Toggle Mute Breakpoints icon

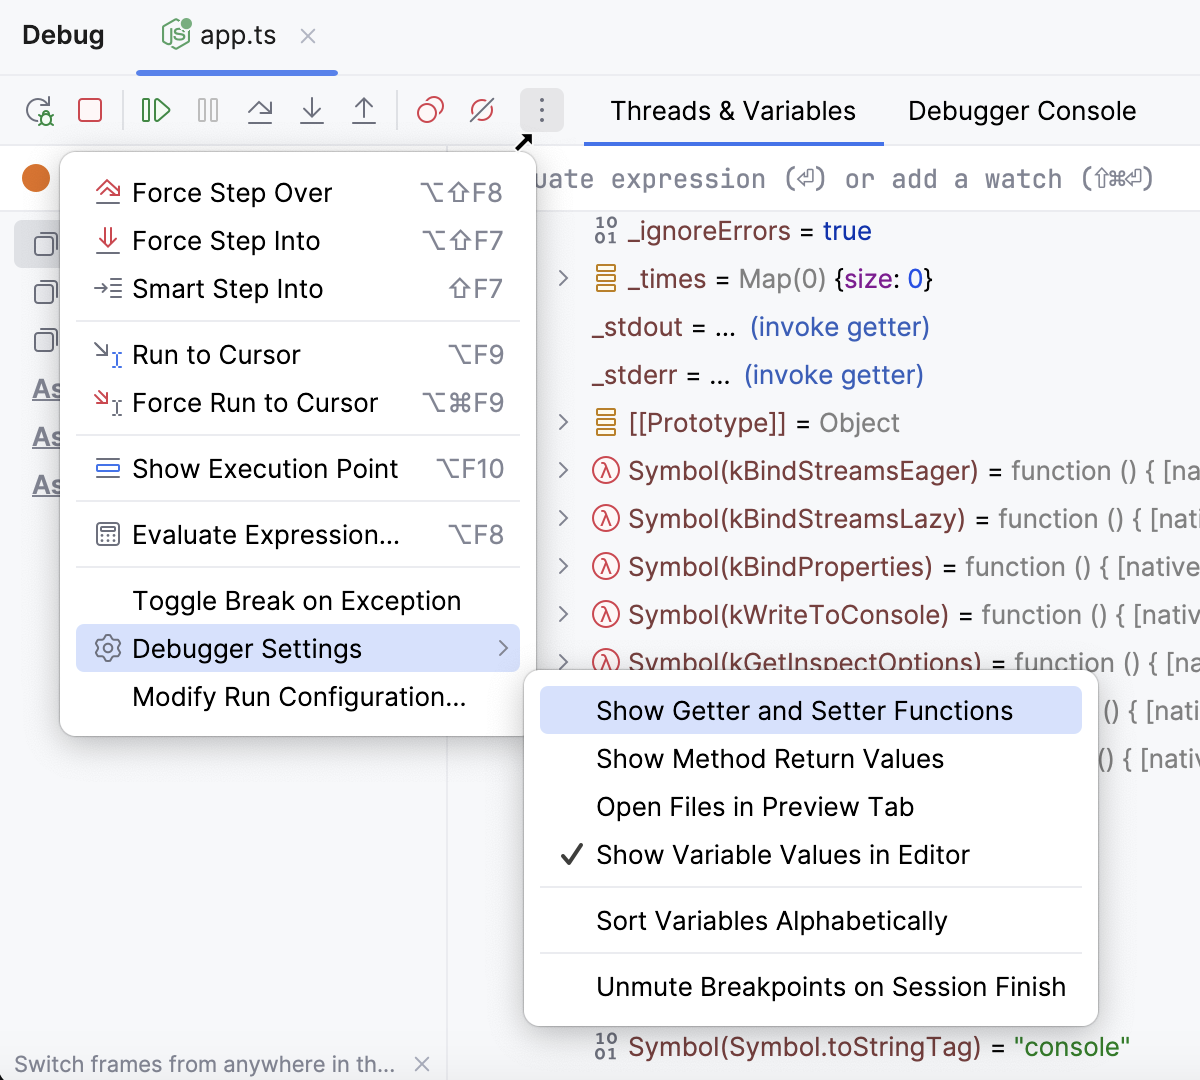tap(482, 110)
